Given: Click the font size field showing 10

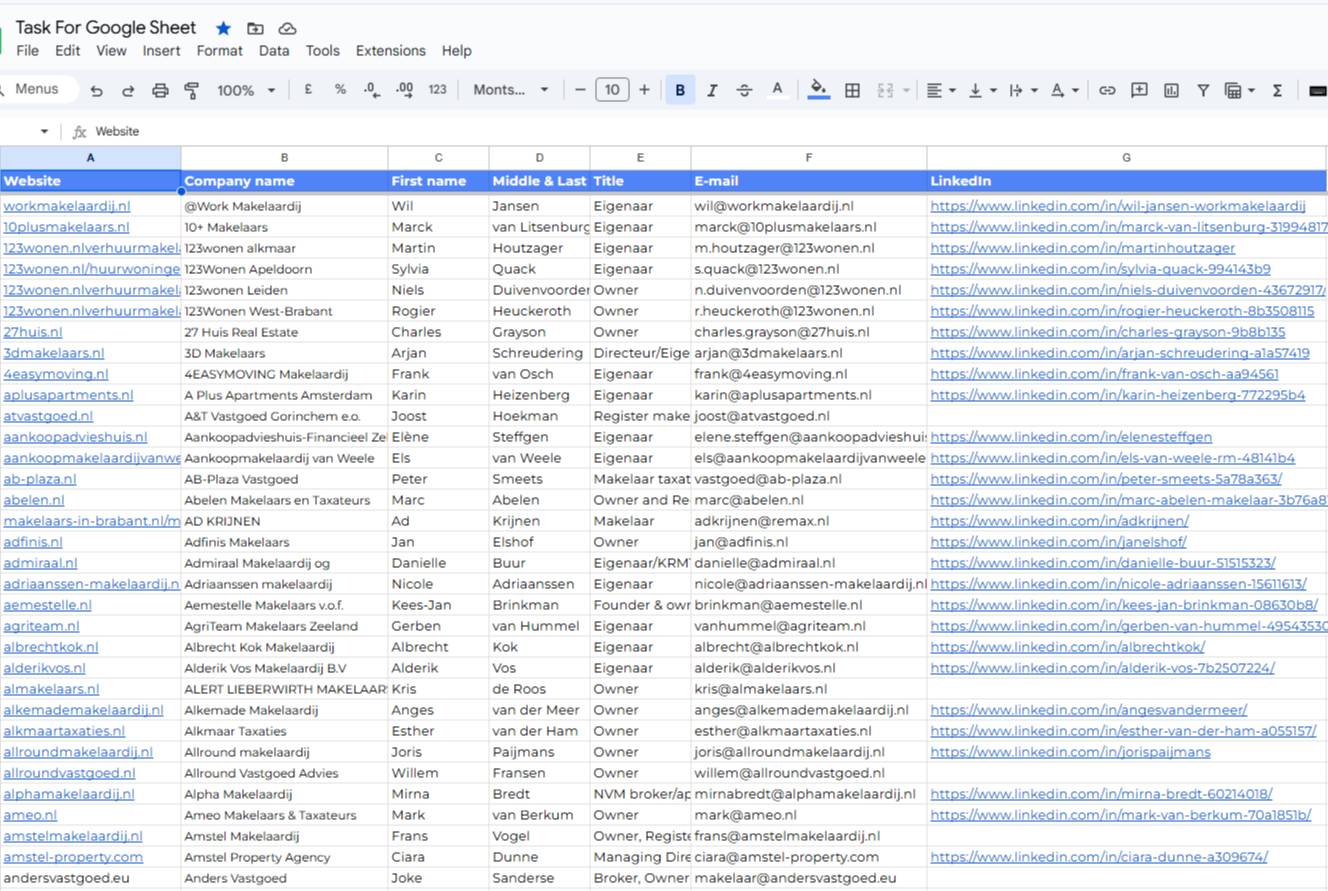Looking at the screenshot, I should pos(612,90).
